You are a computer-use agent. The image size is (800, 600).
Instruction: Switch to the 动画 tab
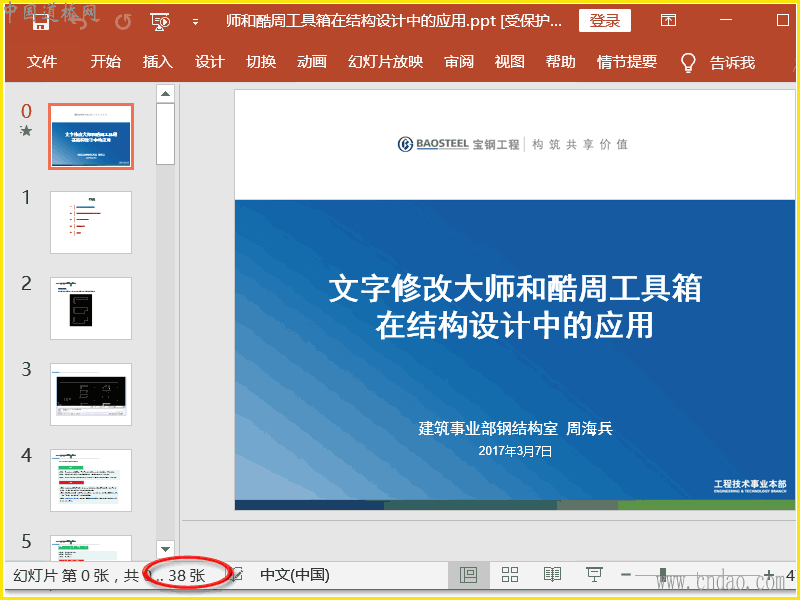(x=312, y=62)
